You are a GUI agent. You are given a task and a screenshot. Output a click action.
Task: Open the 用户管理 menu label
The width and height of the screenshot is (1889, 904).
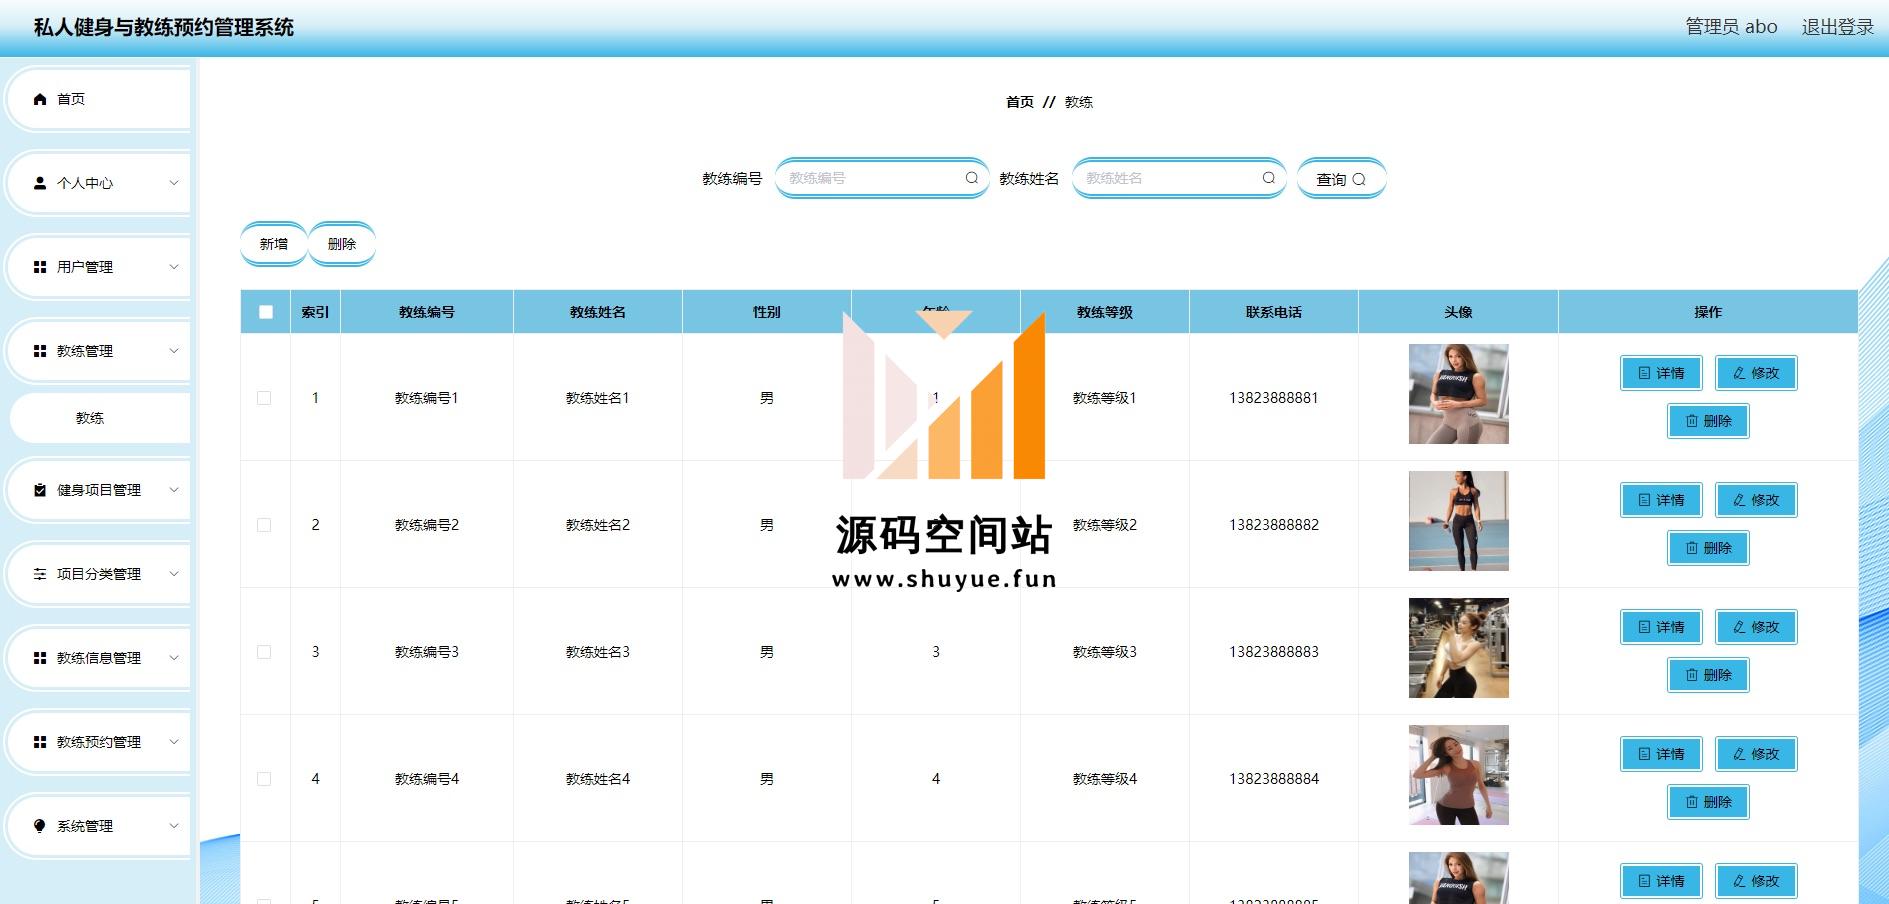click(x=85, y=267)
